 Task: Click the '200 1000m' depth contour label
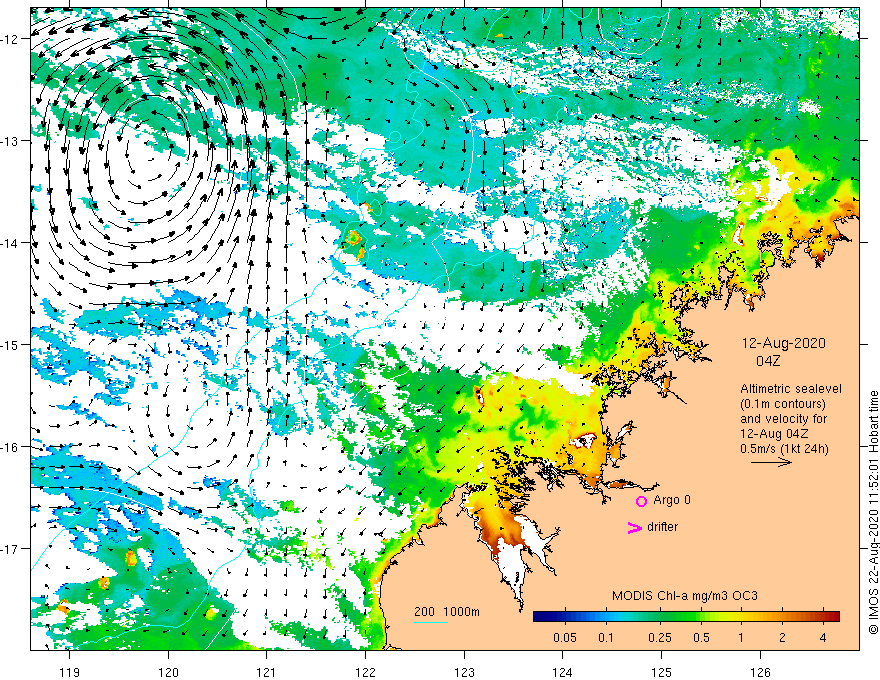pos(447,612)
